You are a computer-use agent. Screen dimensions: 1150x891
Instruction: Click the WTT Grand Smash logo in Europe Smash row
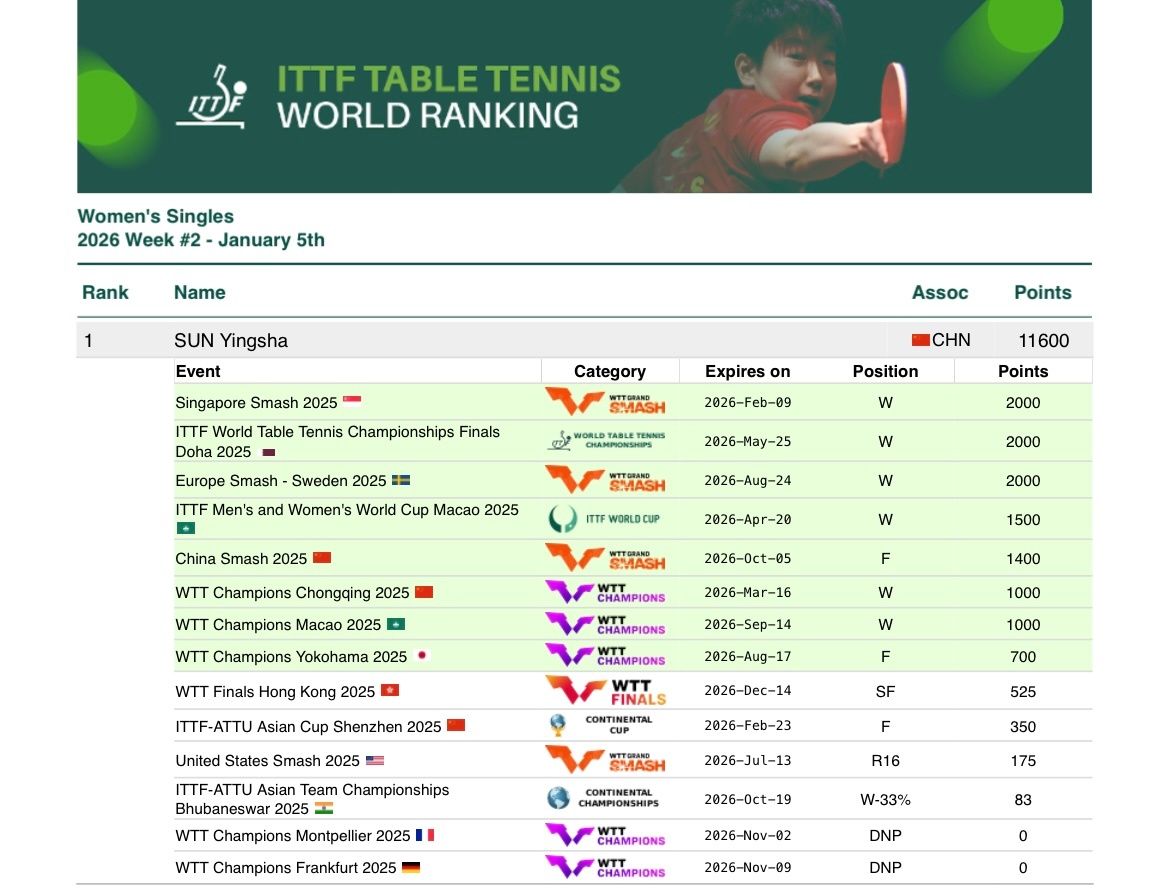pos(605,480)
